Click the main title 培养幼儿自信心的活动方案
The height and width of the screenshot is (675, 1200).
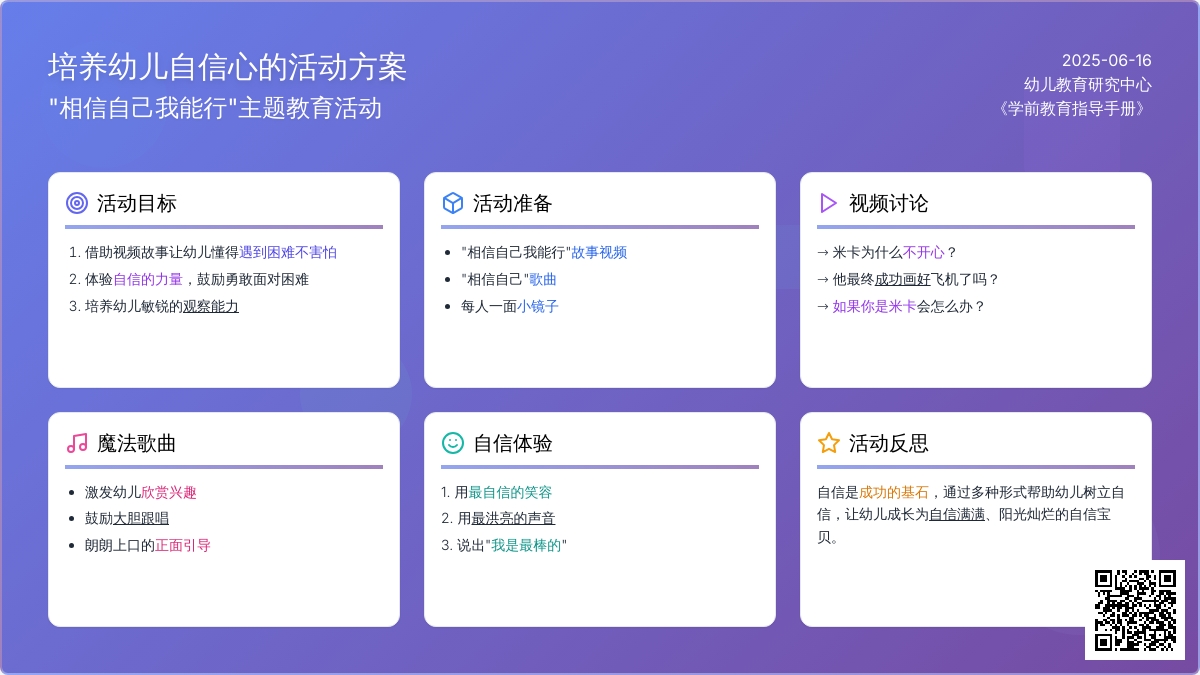click(x=228, y=67)
